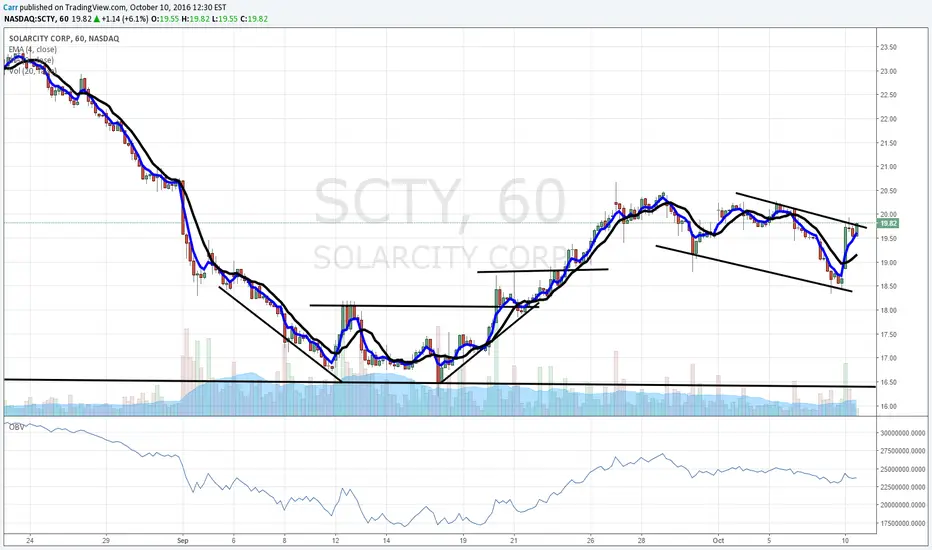The height and width of the screenshot is (550, 932).
Task: Click the 17.00 price axis label
Action: coord(889,359)
